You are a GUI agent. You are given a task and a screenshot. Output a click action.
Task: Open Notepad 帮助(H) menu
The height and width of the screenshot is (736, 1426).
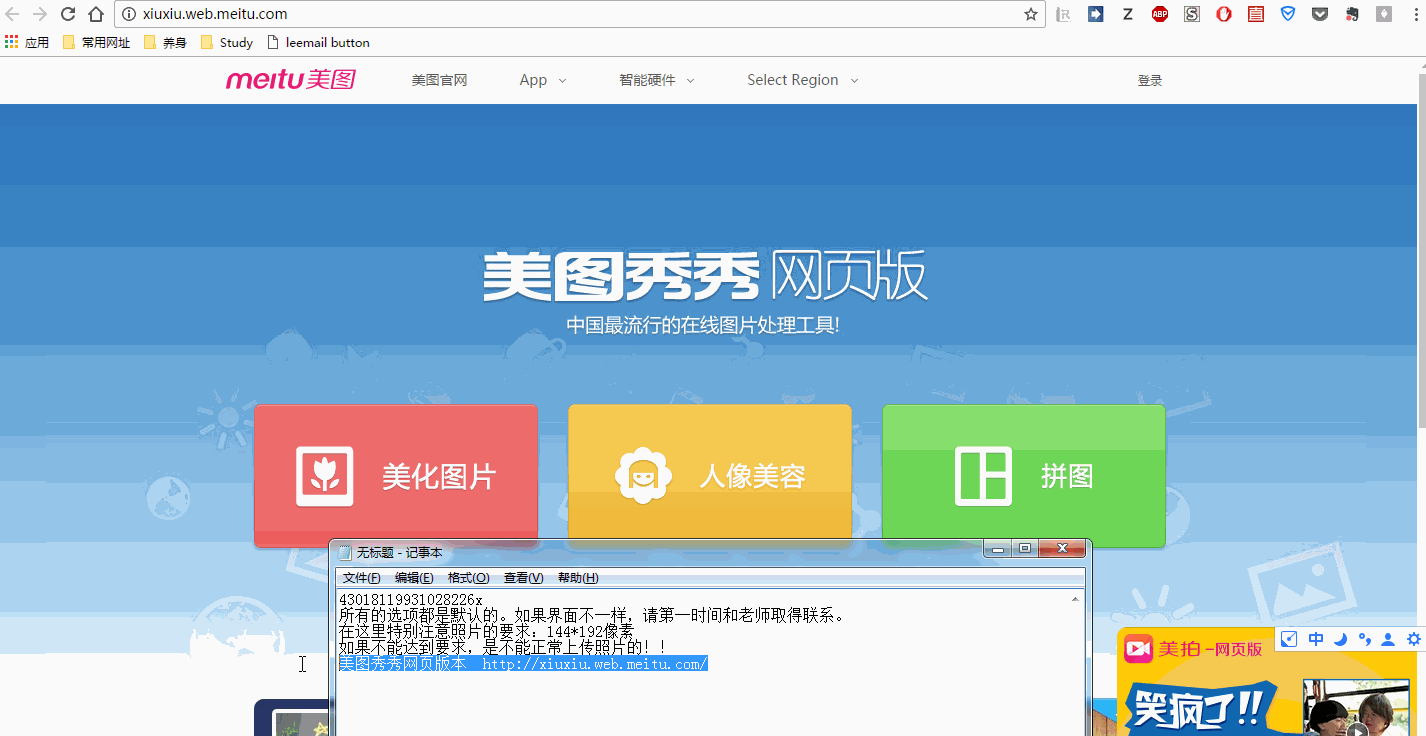tap(578, 578)
